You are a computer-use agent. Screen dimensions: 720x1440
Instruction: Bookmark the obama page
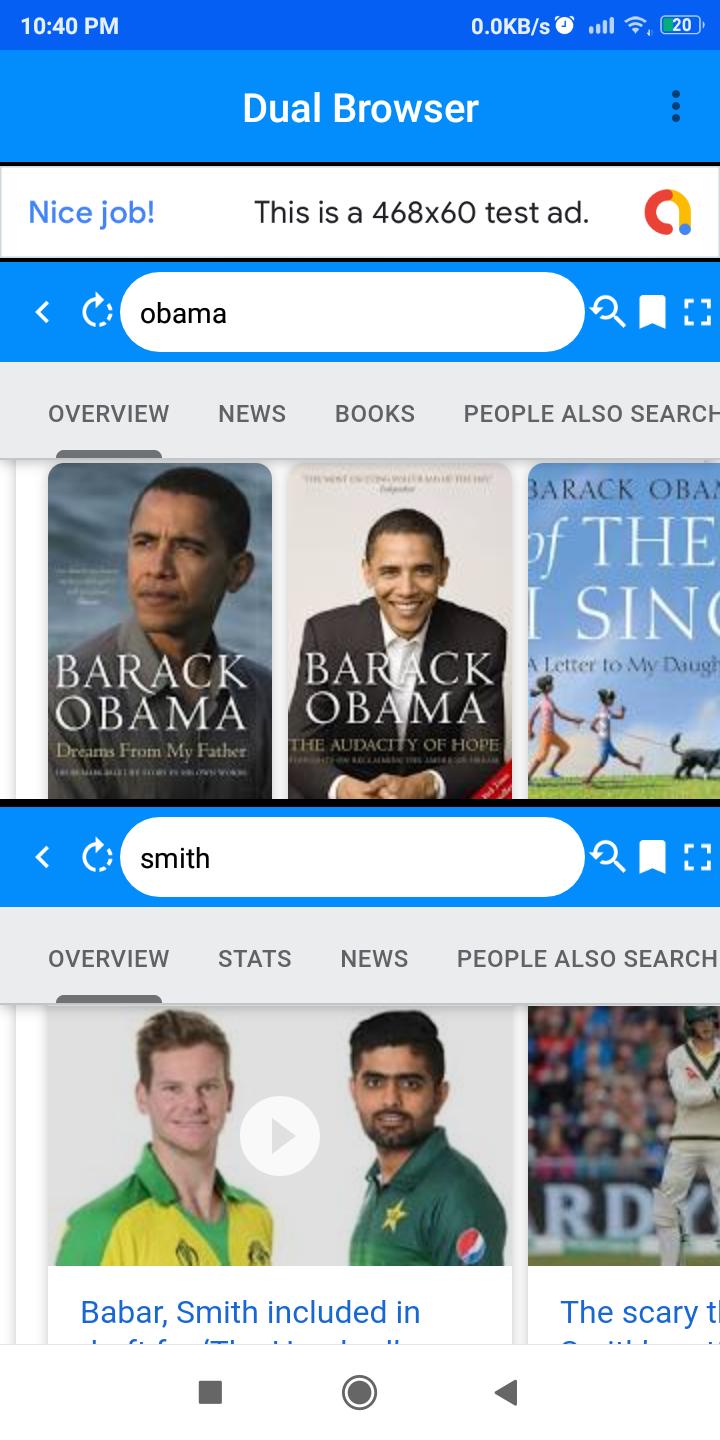[652, 313]
